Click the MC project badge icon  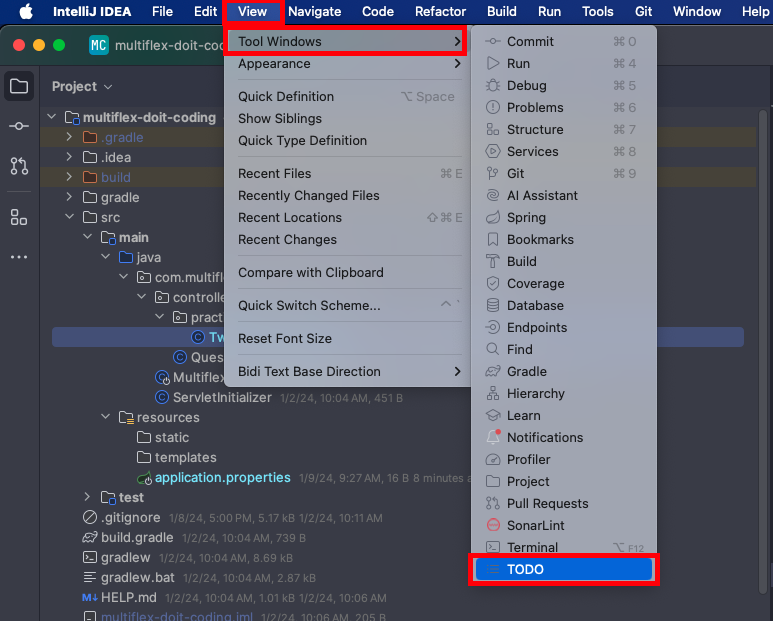click(x=99, y=45)
